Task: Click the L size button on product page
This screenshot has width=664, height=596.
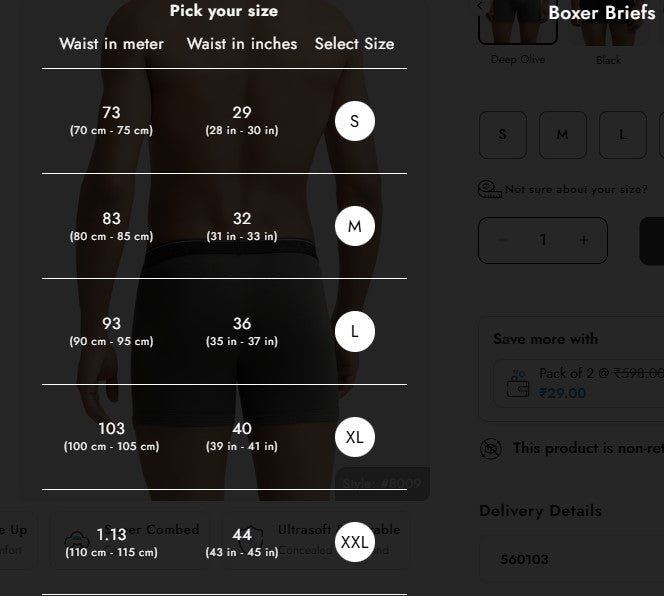Action: [x=622, y=135]
